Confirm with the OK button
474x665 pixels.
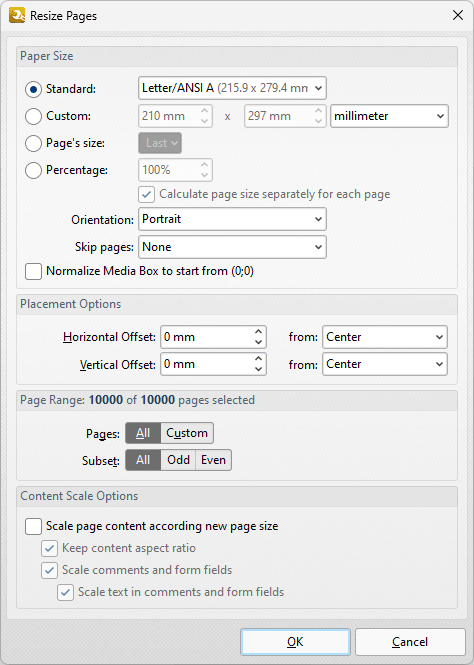click(295, 642)
